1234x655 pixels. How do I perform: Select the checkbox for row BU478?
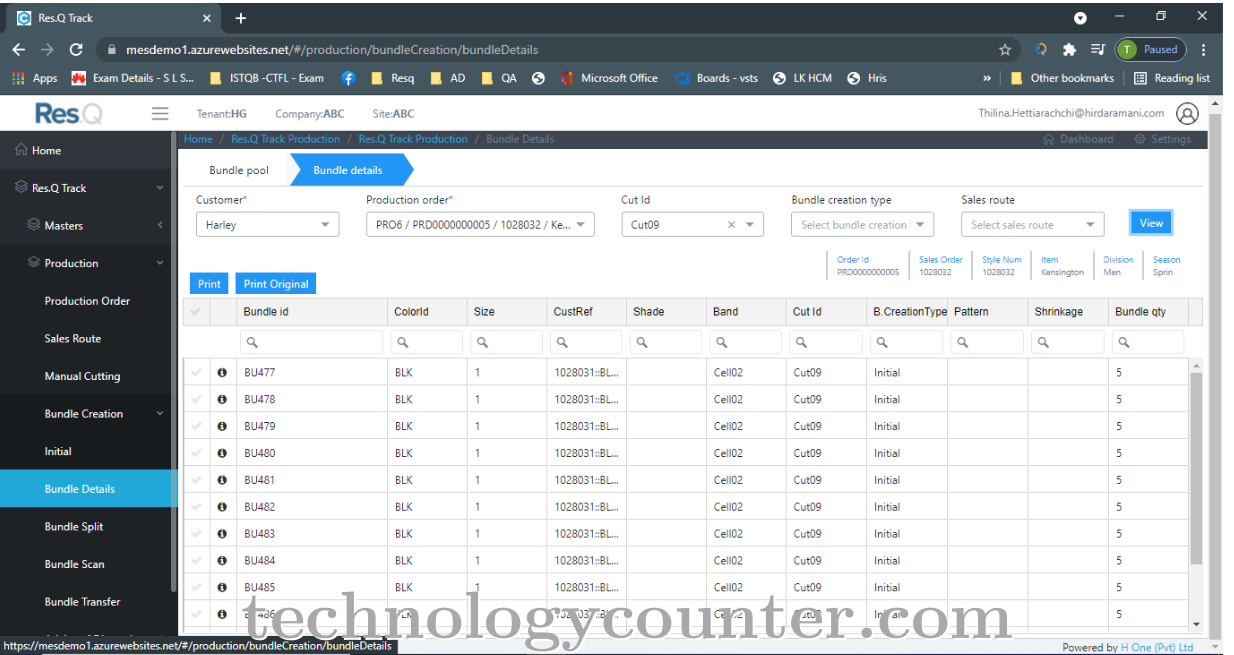[x=196, y=400]
